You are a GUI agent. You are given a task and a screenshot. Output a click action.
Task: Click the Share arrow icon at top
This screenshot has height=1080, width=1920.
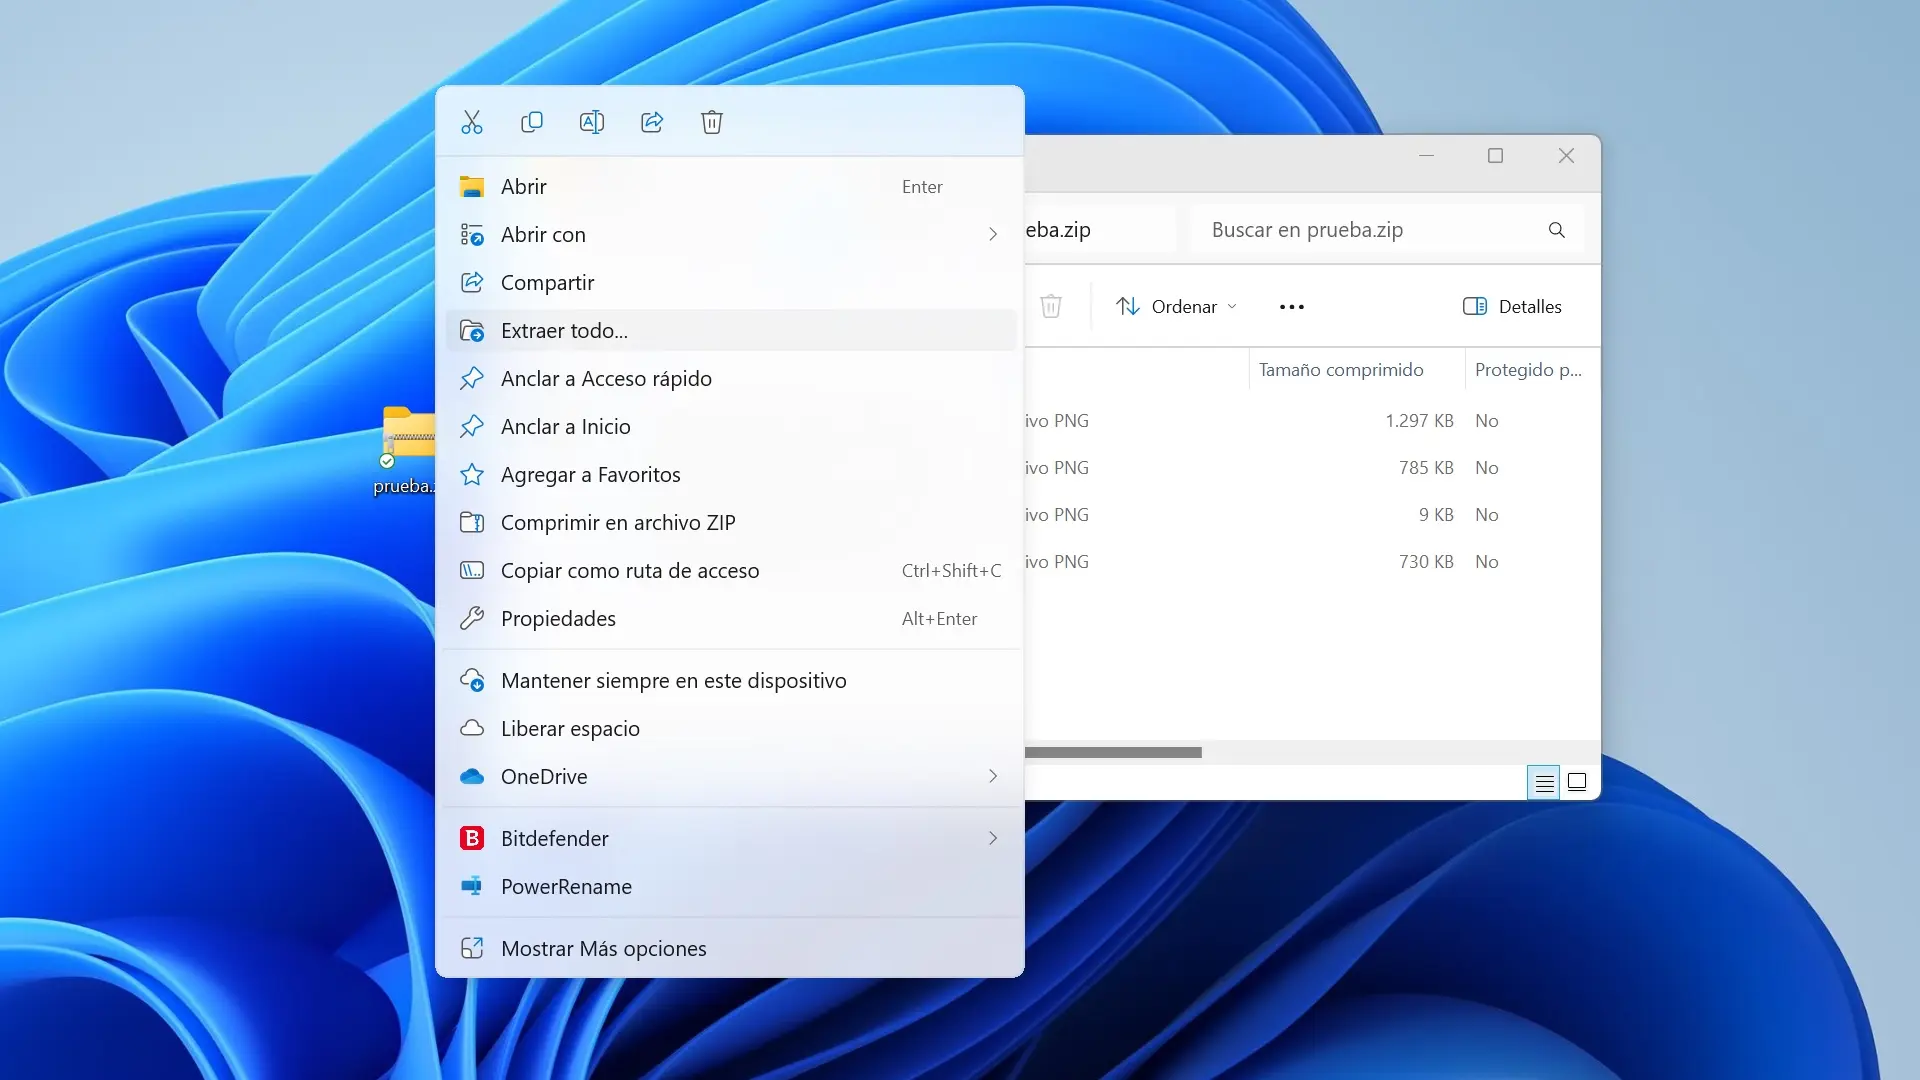click(x=652, y=122)
